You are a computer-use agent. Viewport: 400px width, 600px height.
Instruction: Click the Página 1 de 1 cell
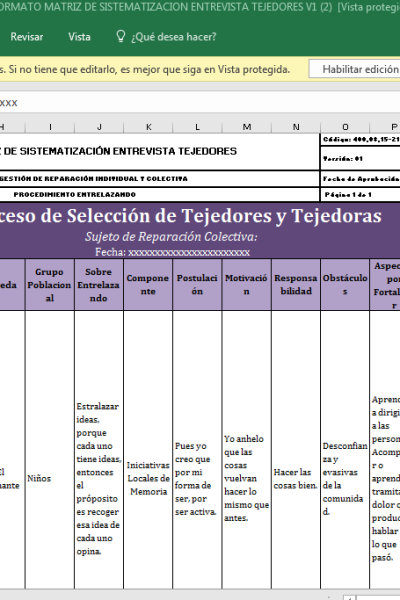[x=360, y=194]
